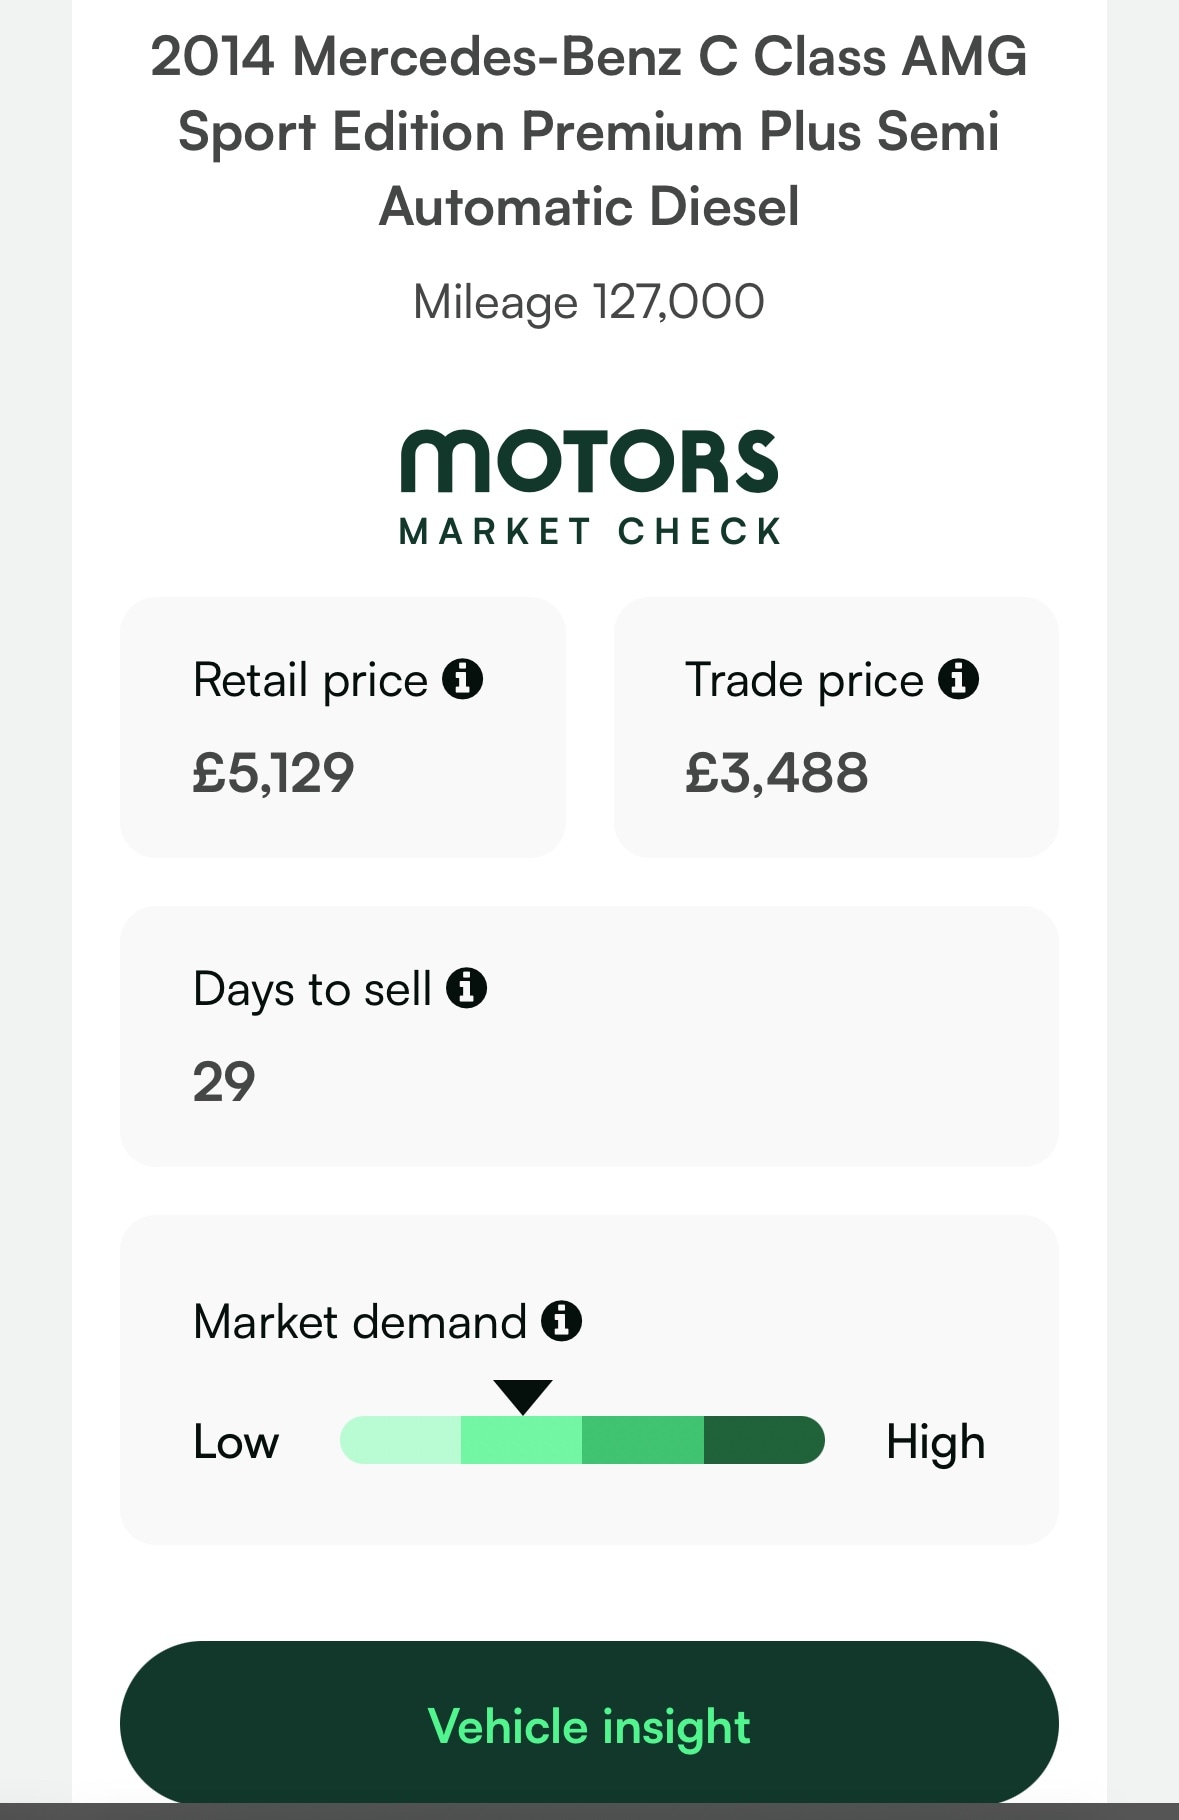
Task: Select the second segment under the demand marker
Action: [521, 1440]
